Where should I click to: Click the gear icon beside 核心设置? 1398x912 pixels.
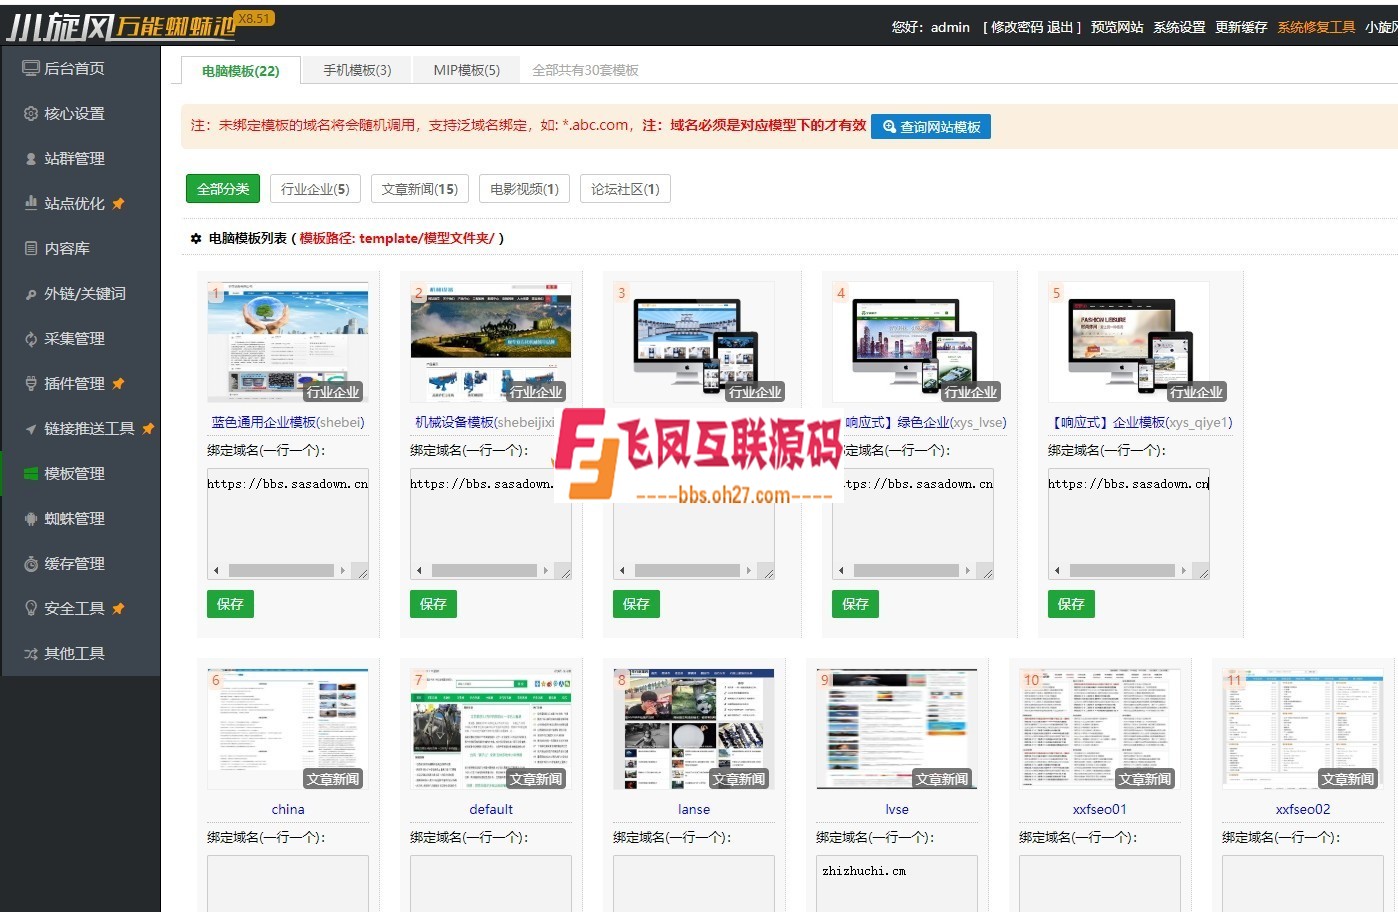click(31, 113)
